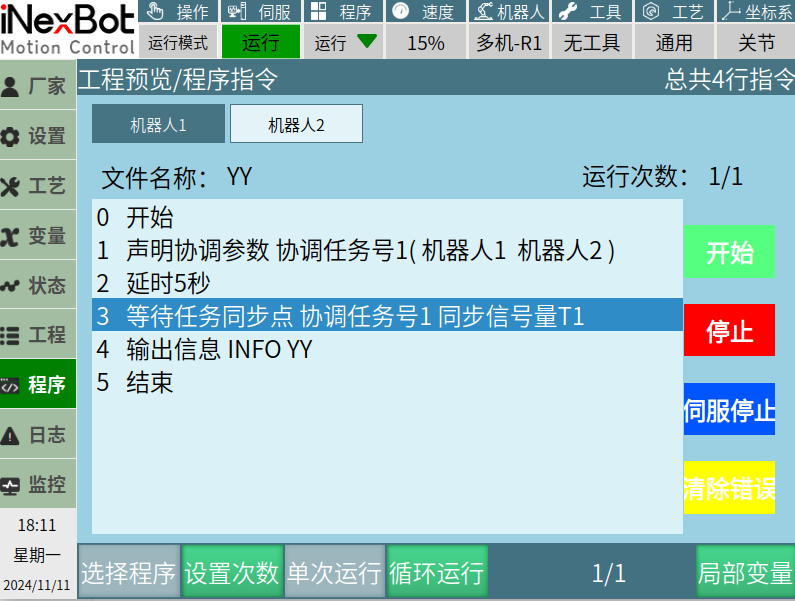Open the 15% speed selector

pyautogui.click(x=425, y=43)
